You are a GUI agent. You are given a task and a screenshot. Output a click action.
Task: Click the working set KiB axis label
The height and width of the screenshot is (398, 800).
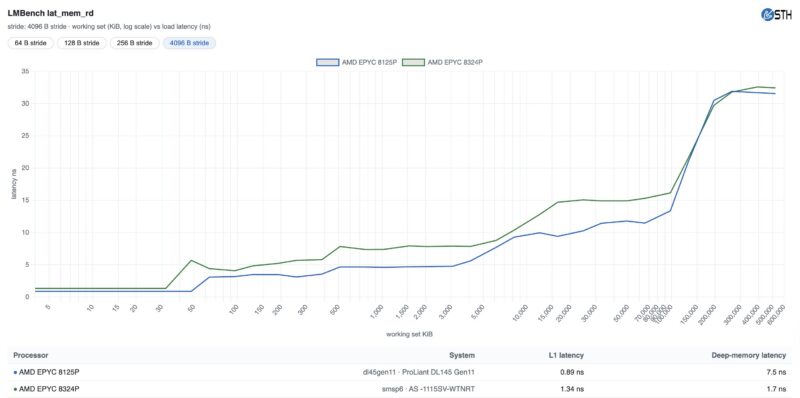tap(410, 334)
